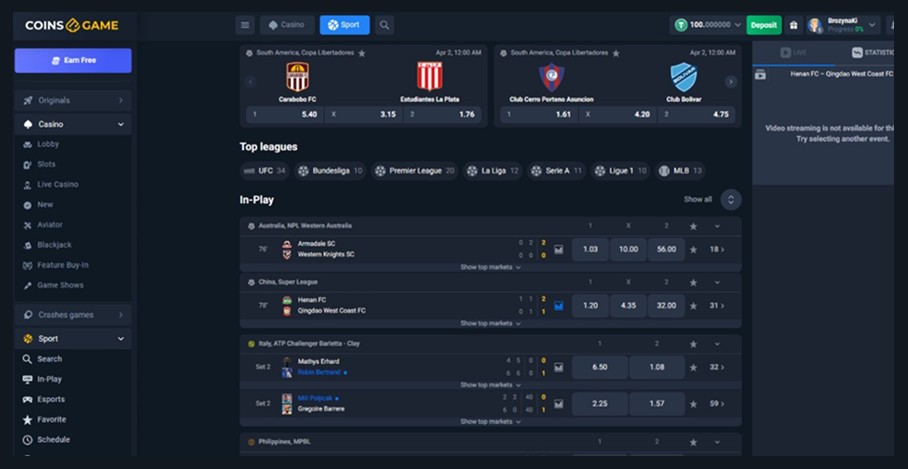Click the next arrow on featured matches carousel
908x469 pixels.
pyautogui.click(x=731, y=82)
